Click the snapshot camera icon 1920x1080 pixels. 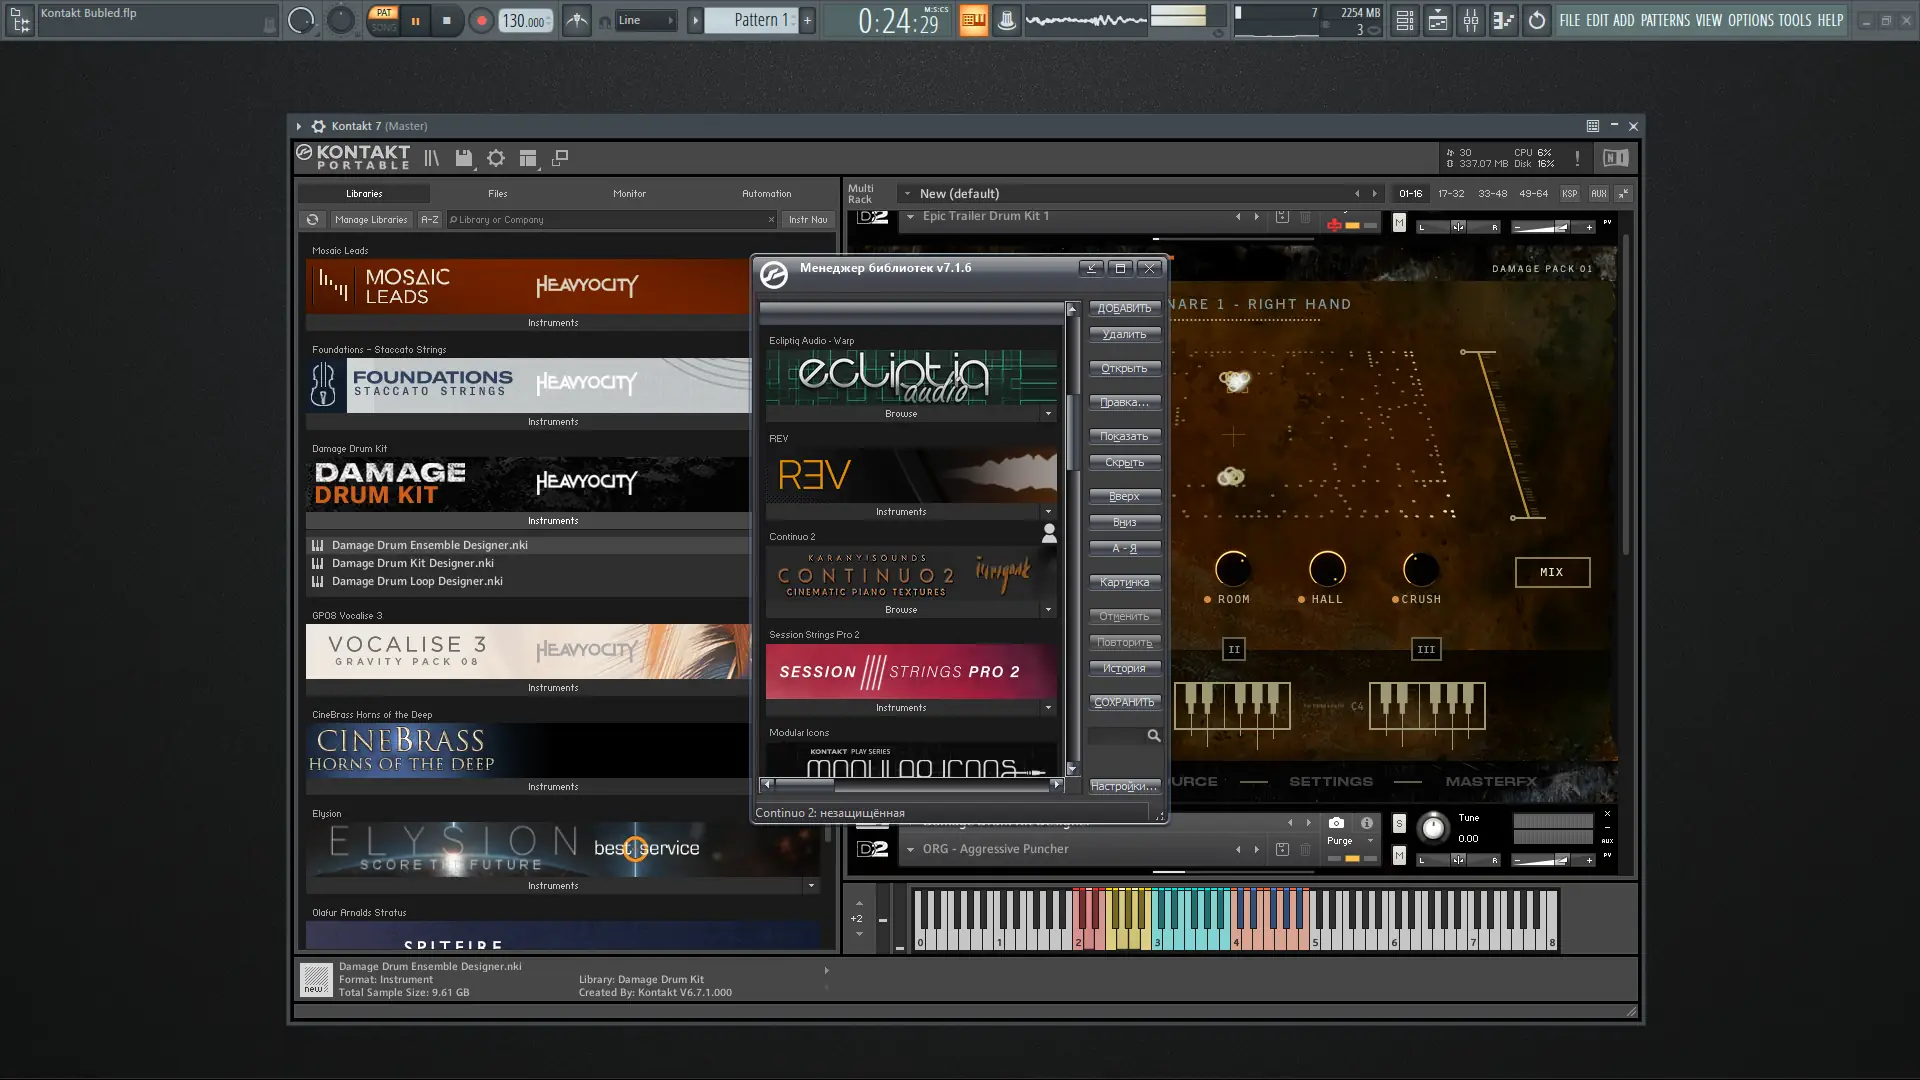1336,823
